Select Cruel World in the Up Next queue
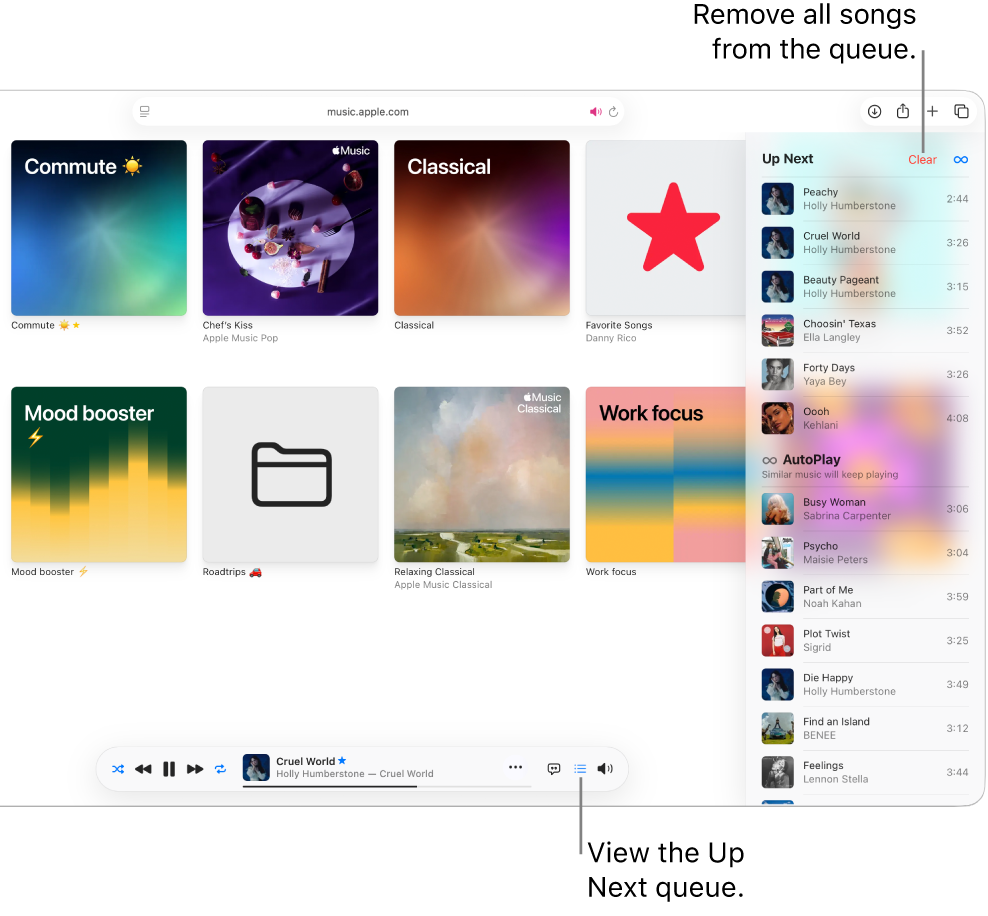Viewport: 988px width, 916px height. click(x=865, y=243)
